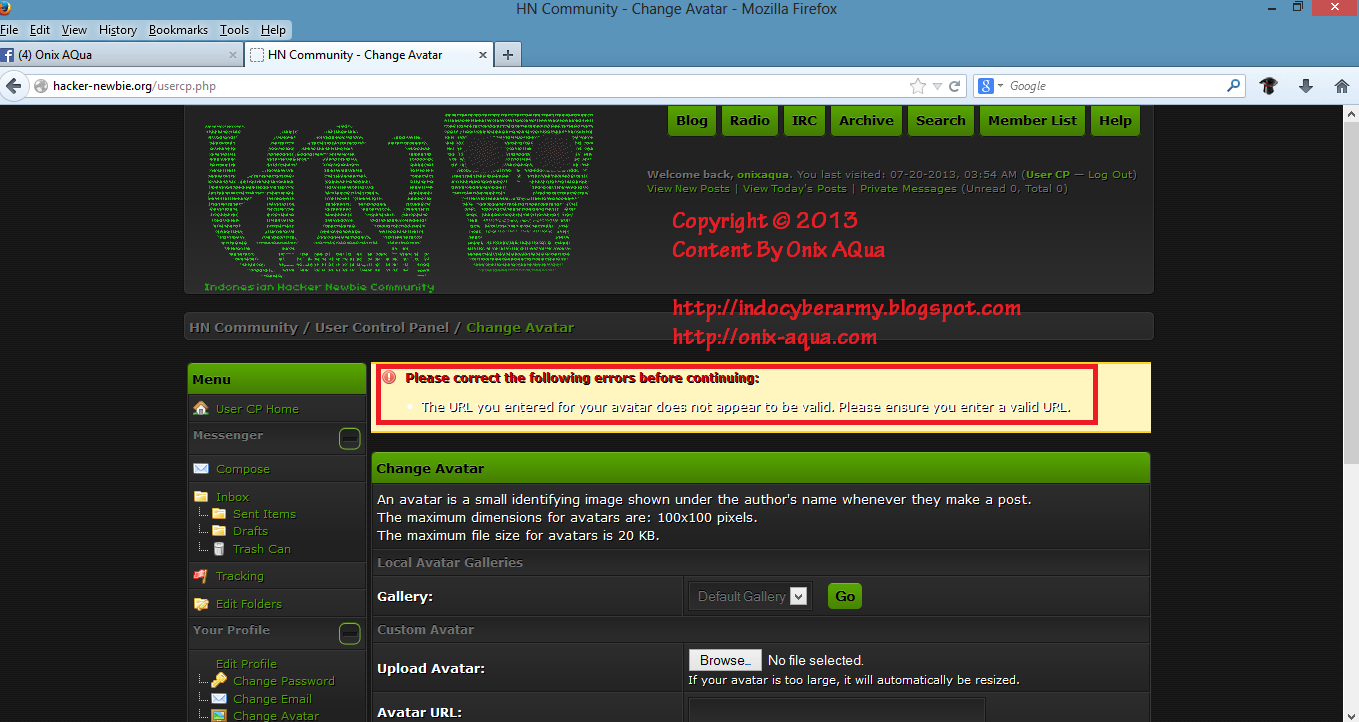Click the Archive navigation button
Screen dimensions: 1359x722
point(866,120)
